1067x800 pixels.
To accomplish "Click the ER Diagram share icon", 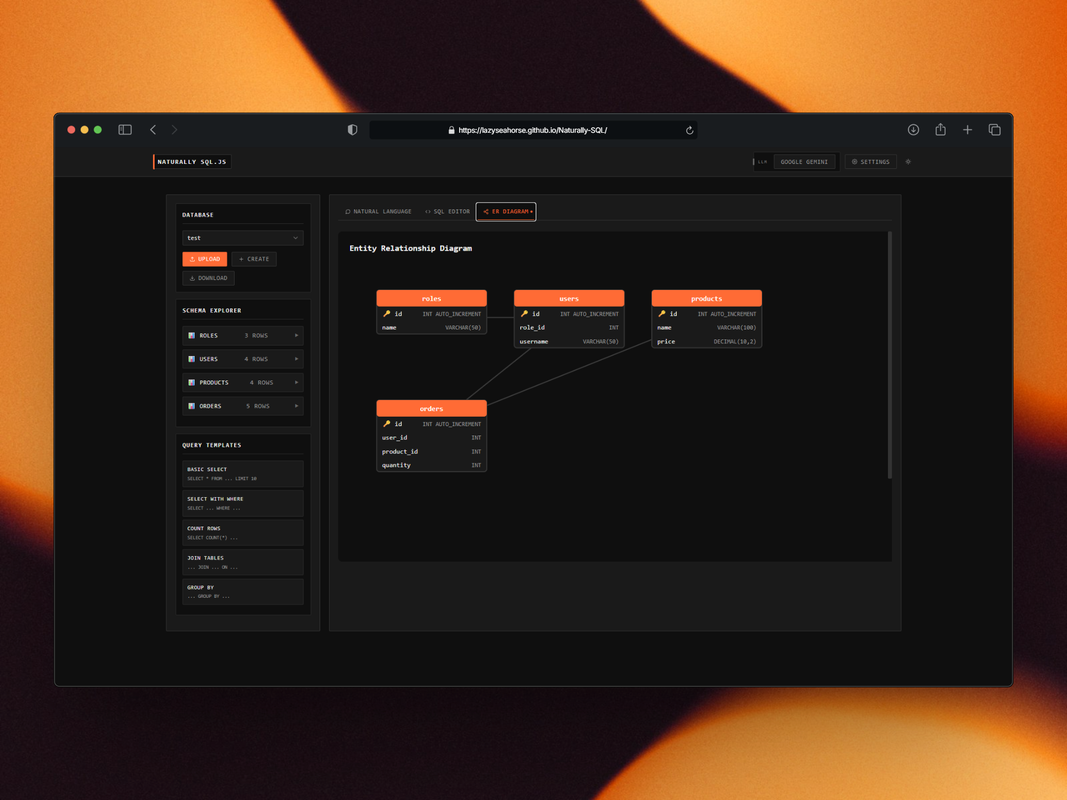I will click(x=485, y=212).
